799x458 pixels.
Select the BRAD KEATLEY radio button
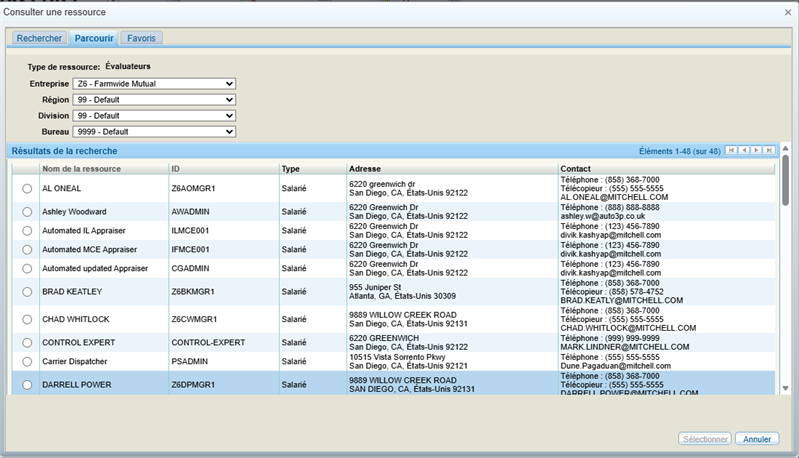pyautogui.click(x=27, y=293)
